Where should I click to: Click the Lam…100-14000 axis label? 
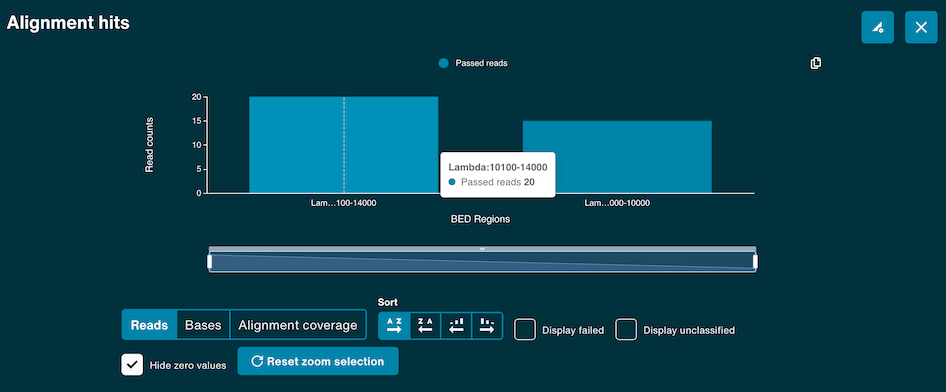coord(344,203)
